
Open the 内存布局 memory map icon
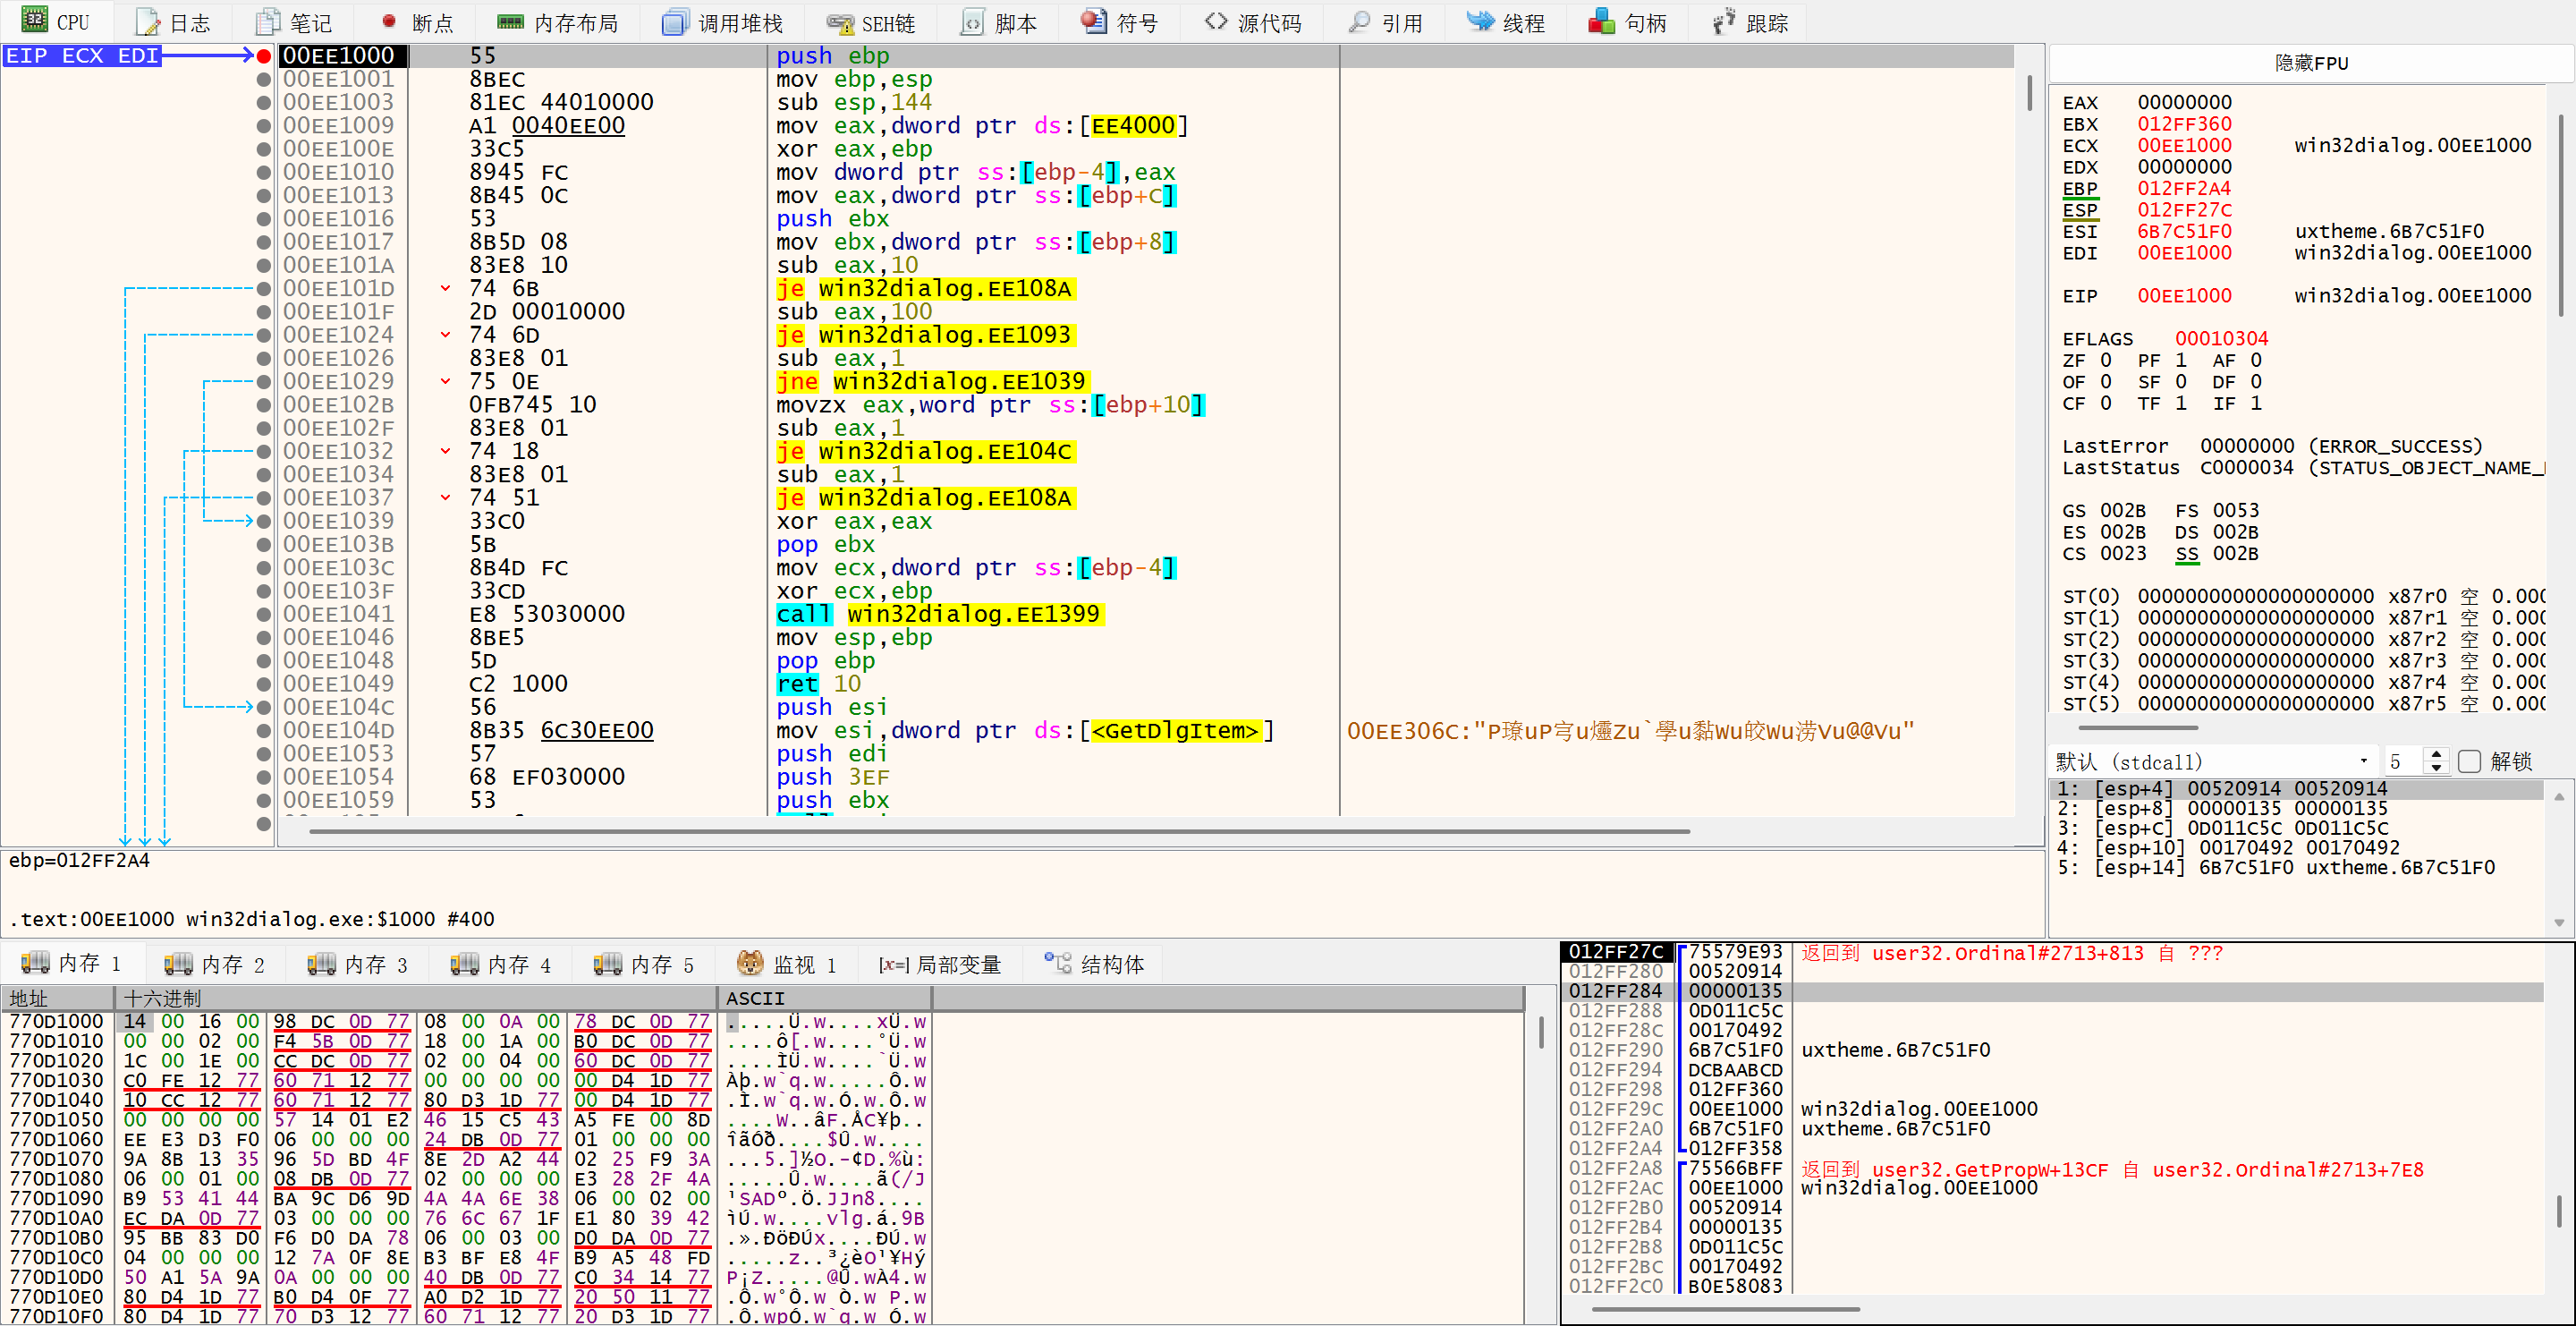510,22
